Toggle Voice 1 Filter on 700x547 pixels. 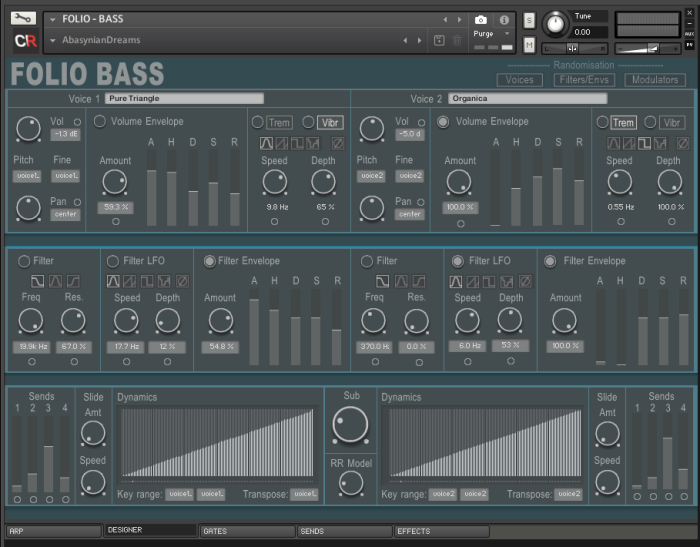(x=24, y=261)
